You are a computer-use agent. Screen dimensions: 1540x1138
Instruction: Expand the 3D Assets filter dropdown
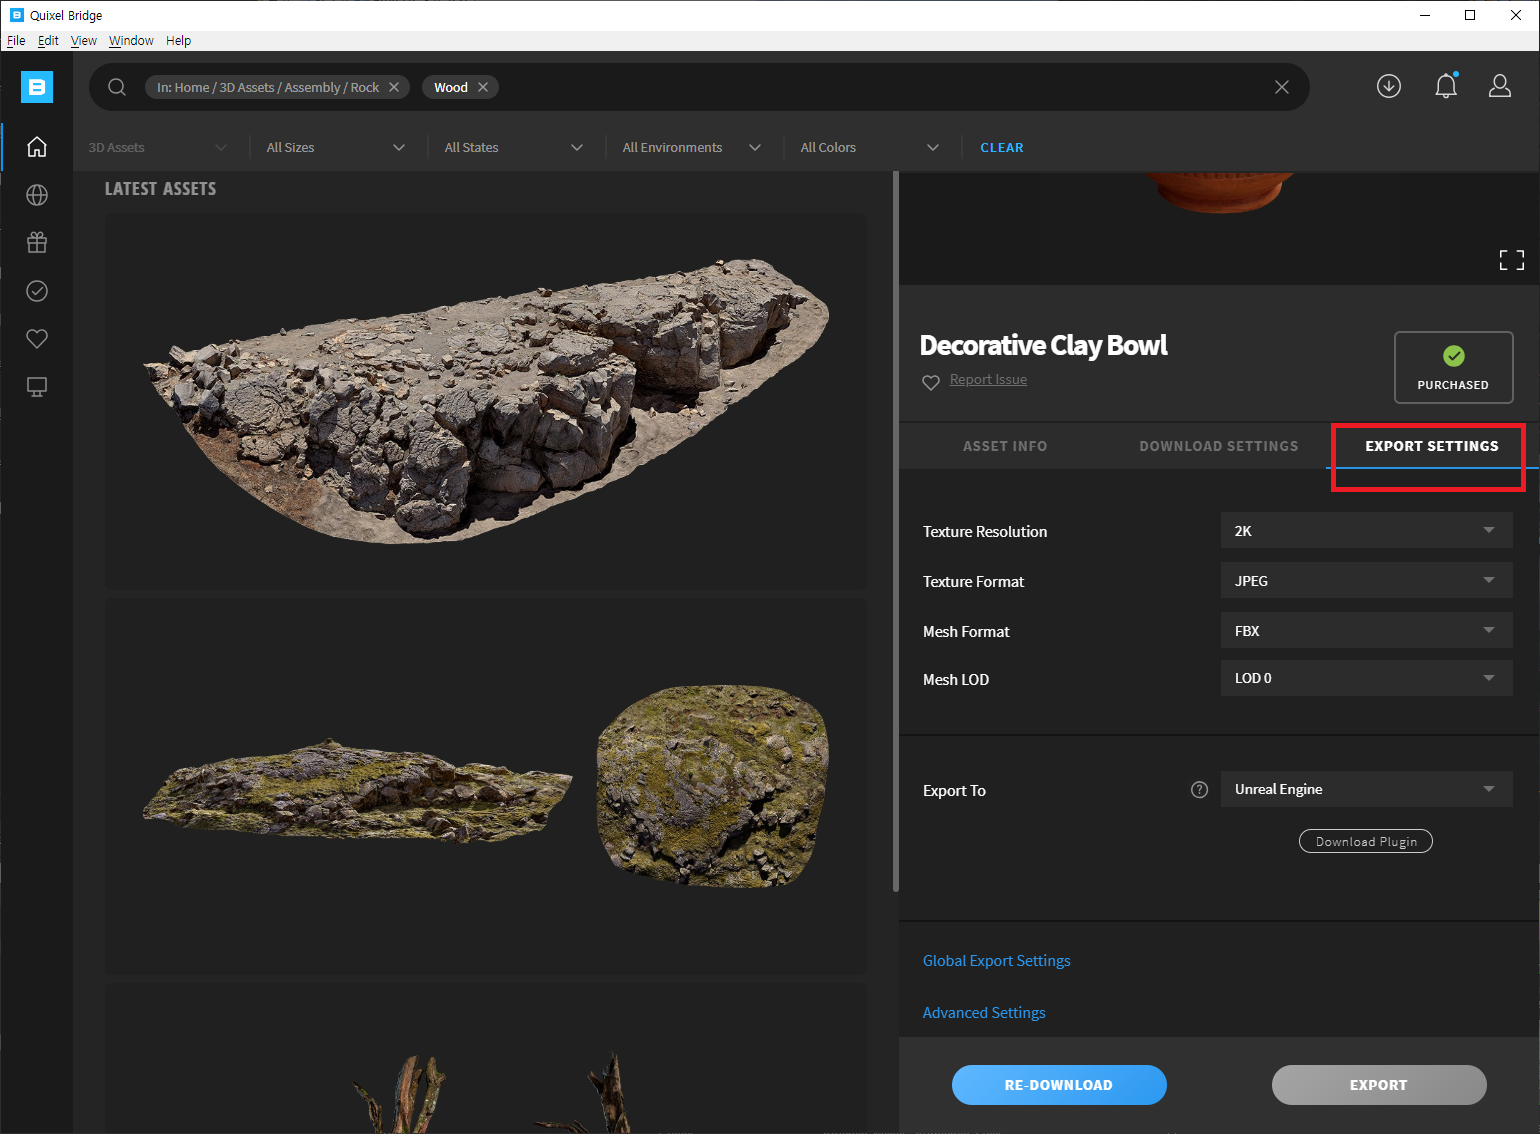(158, 147)
